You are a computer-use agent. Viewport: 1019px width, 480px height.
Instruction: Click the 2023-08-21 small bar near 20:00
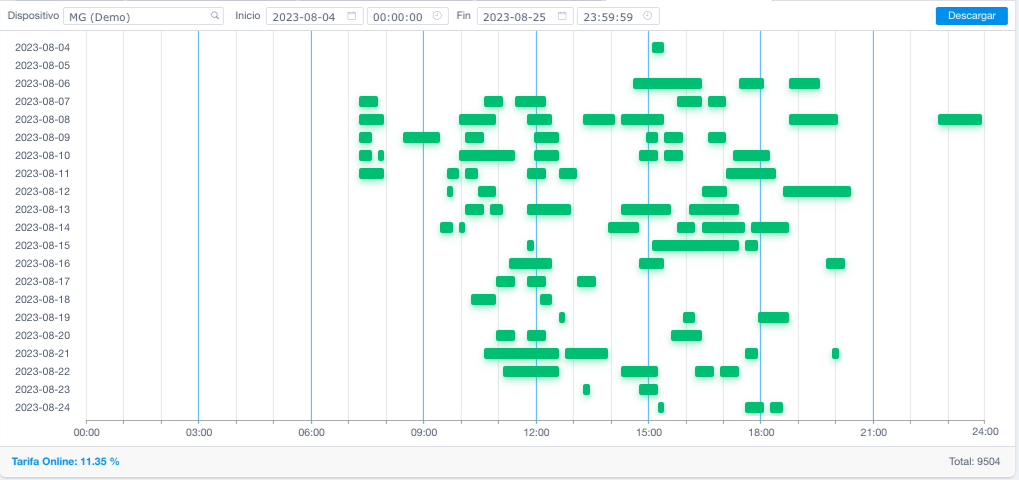point(835,353)
